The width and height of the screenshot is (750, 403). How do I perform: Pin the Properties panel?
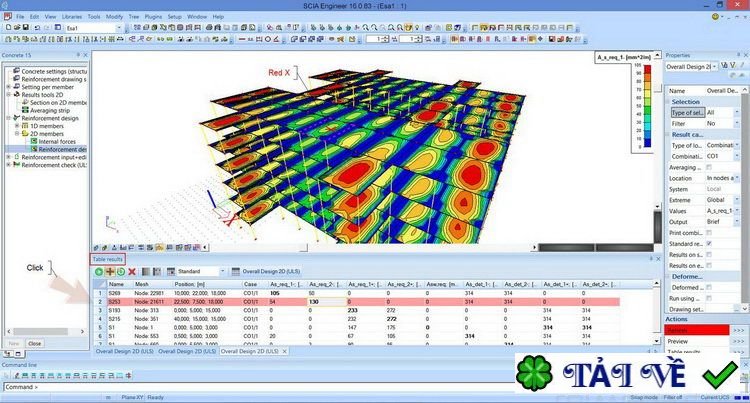pyautogui.click(x=739, y=55)
